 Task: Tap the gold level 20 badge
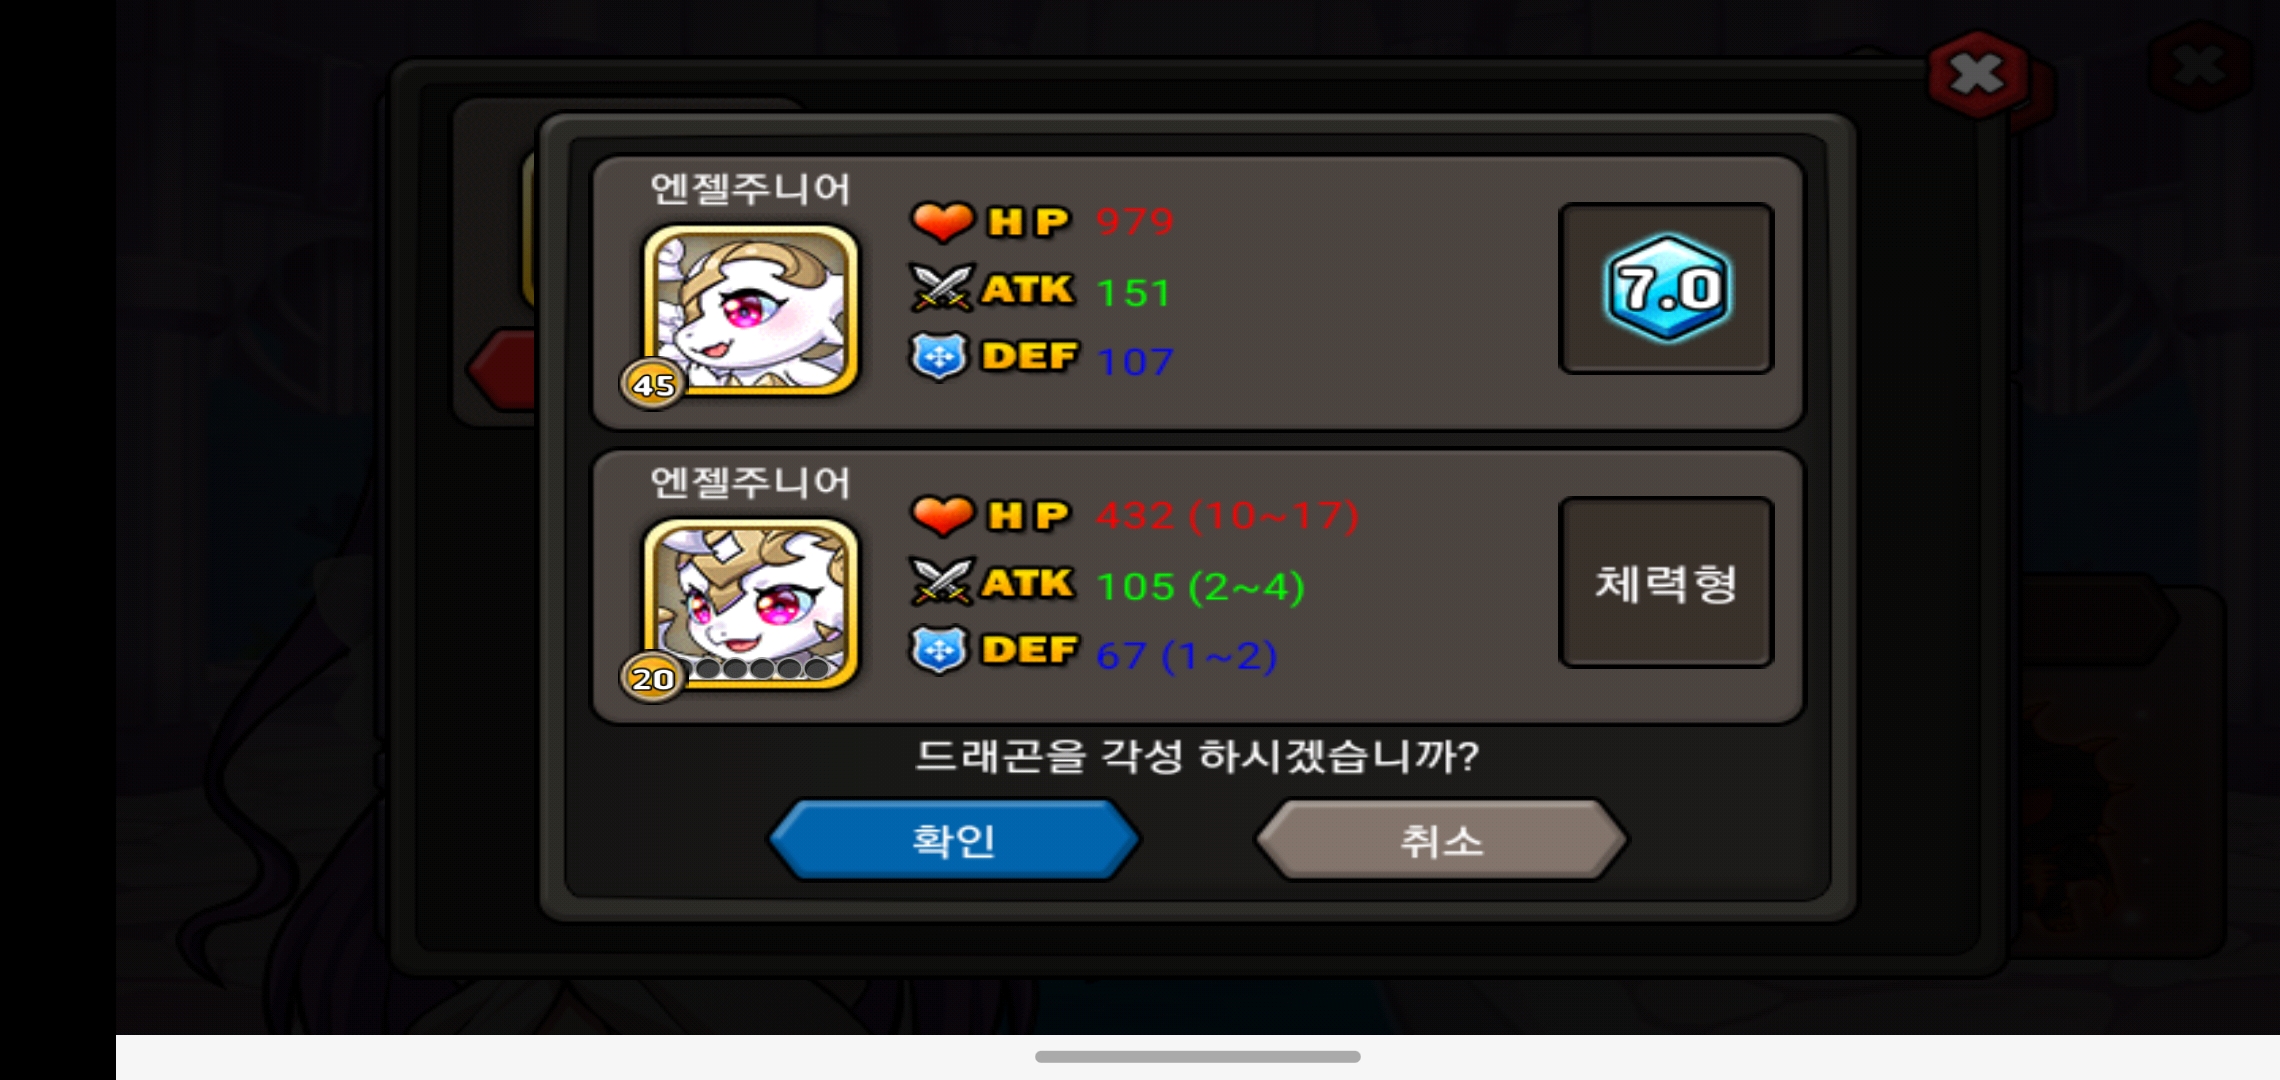click(653, 678)
